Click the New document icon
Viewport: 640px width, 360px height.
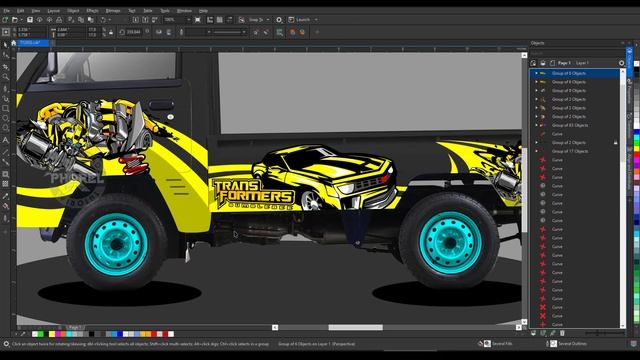coord(5,20)
